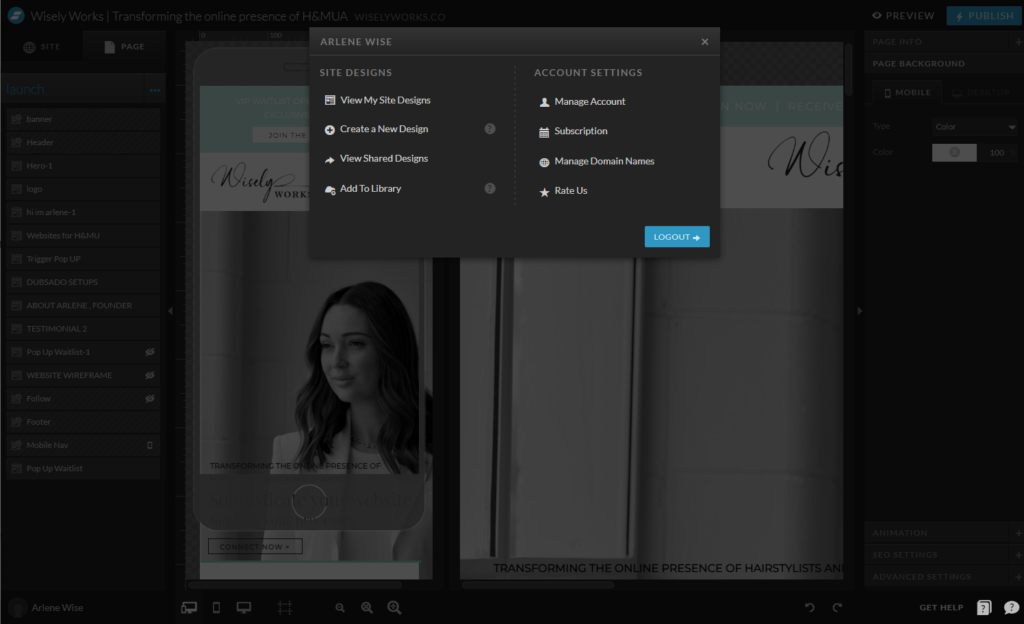Click the View My Site Designs icon
Screen dimensions: 1024x624
point(330,100)
